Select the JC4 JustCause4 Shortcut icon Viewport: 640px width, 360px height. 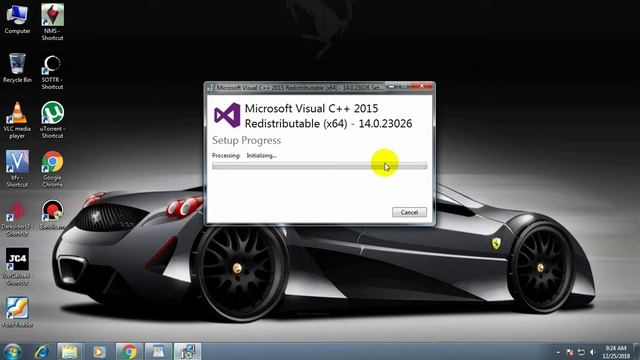(x=17, y=266)
